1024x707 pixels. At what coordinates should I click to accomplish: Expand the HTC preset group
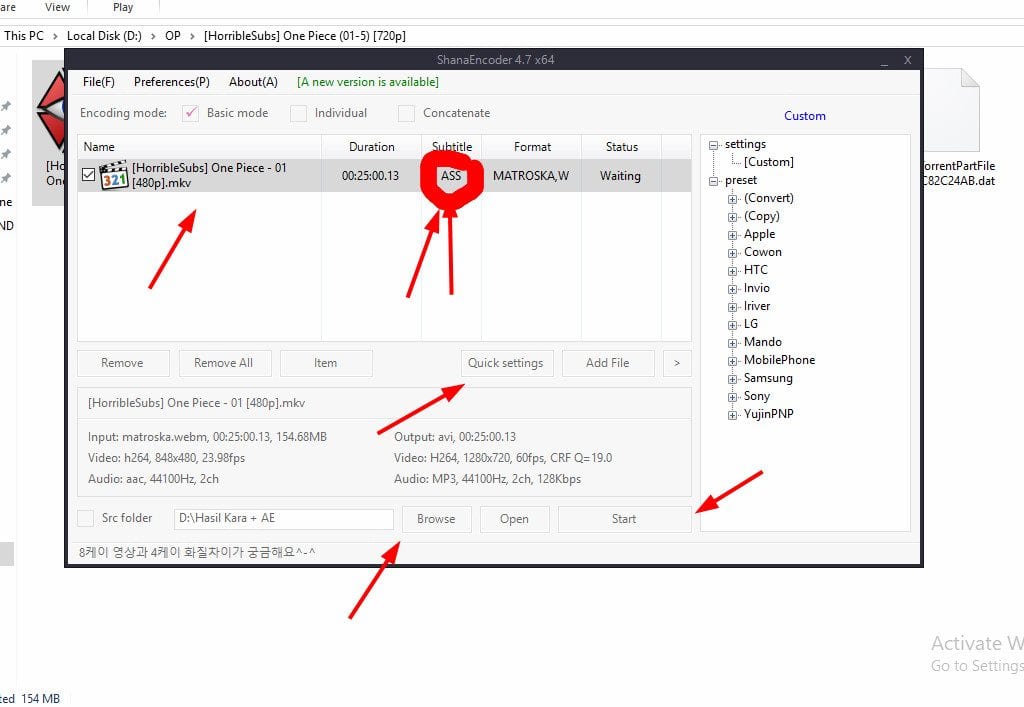[732, 271]
